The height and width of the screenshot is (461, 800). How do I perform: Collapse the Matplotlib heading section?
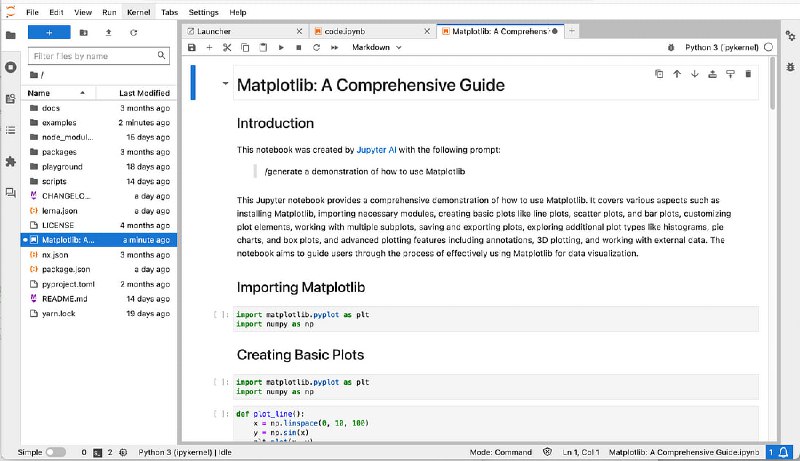[225, 84]
